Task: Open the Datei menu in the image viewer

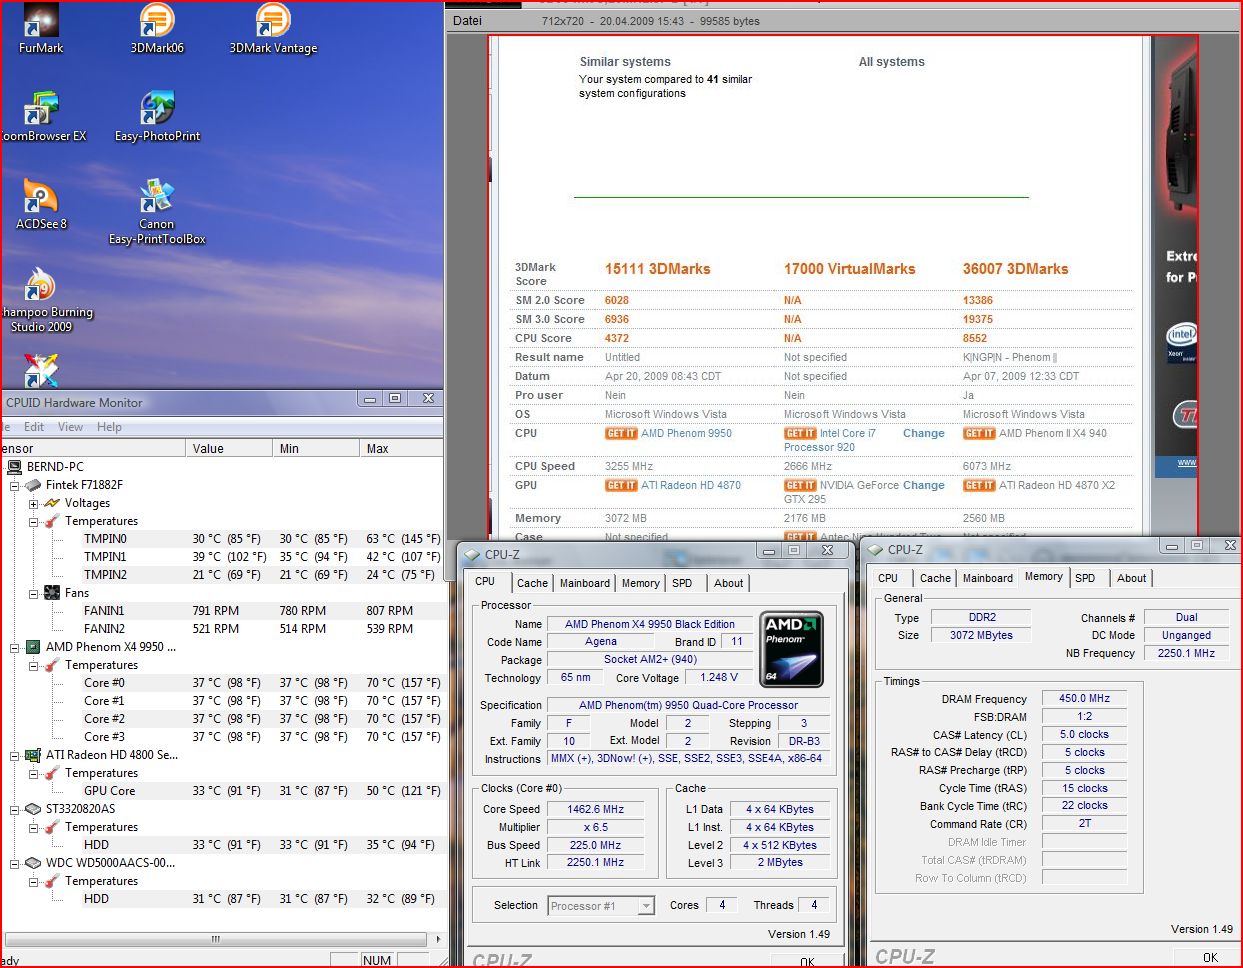Action: 467,21
